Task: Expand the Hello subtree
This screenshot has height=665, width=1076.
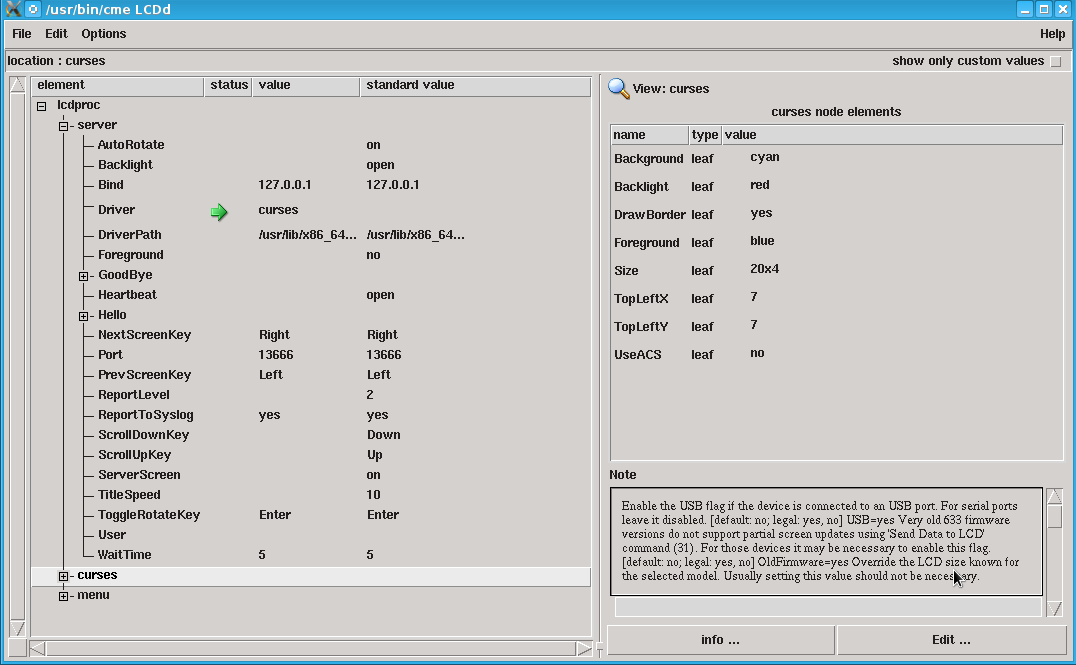Action: (x=84, y=315)
